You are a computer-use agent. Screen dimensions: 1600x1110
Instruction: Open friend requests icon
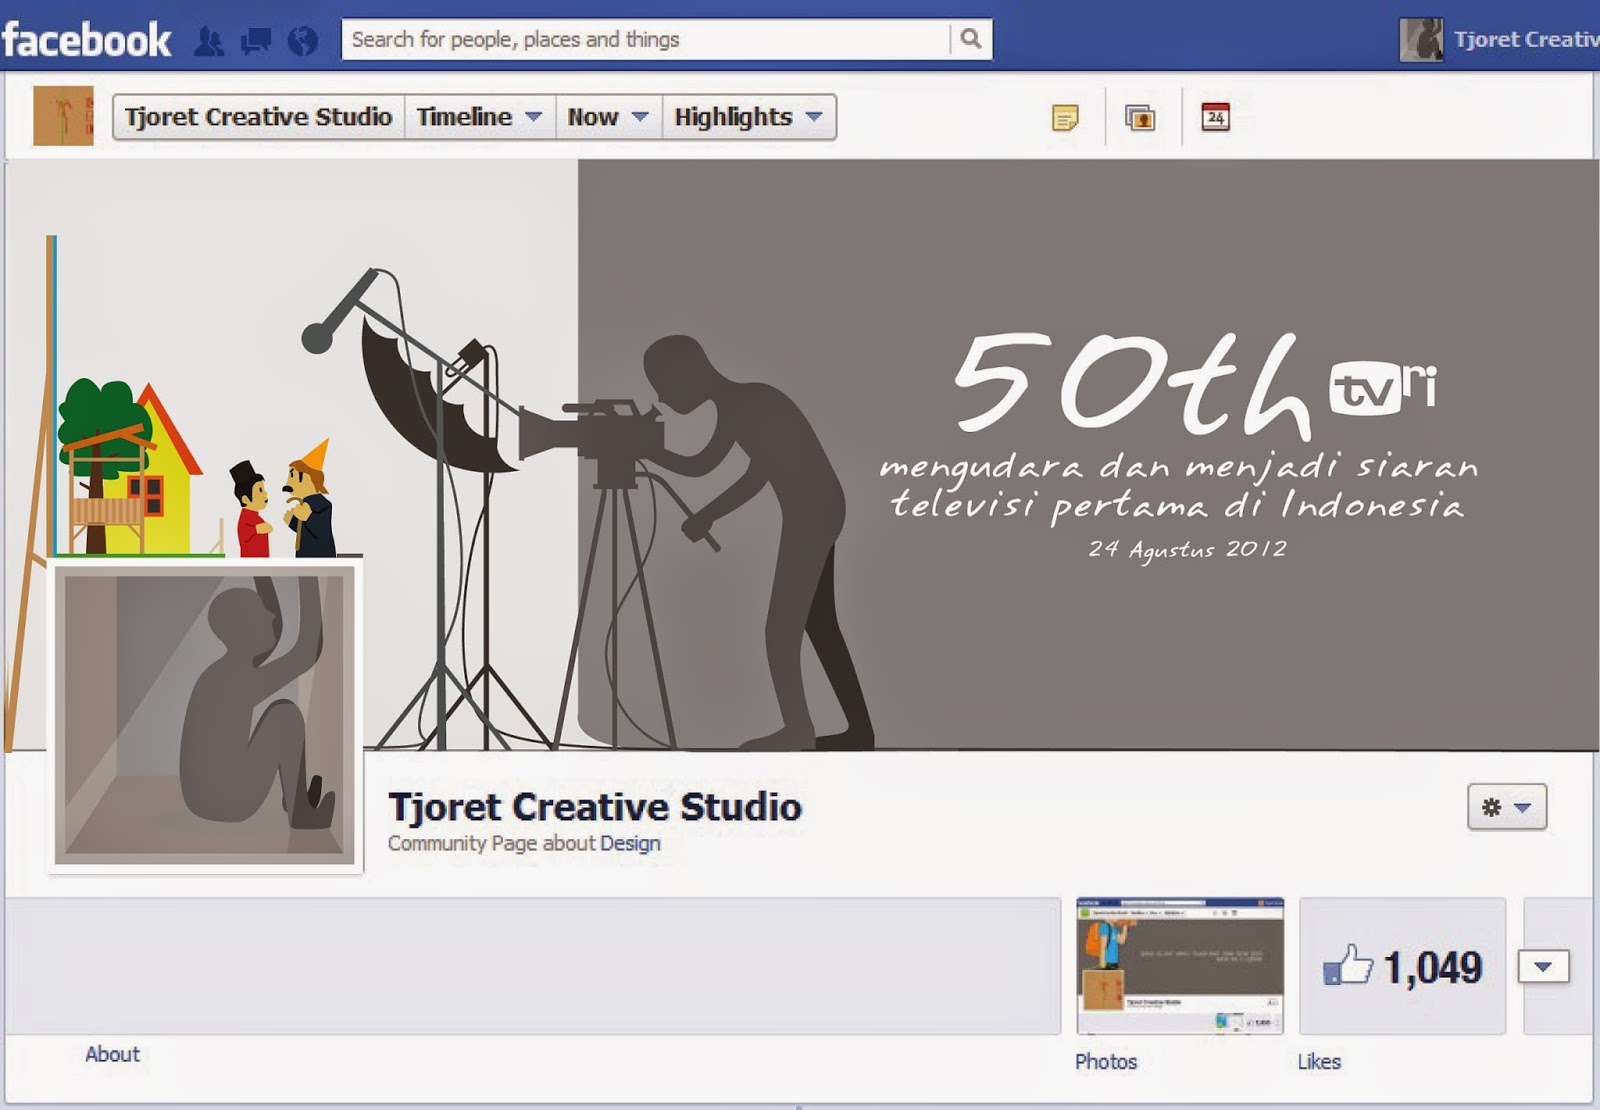click(x=209, y=41)
